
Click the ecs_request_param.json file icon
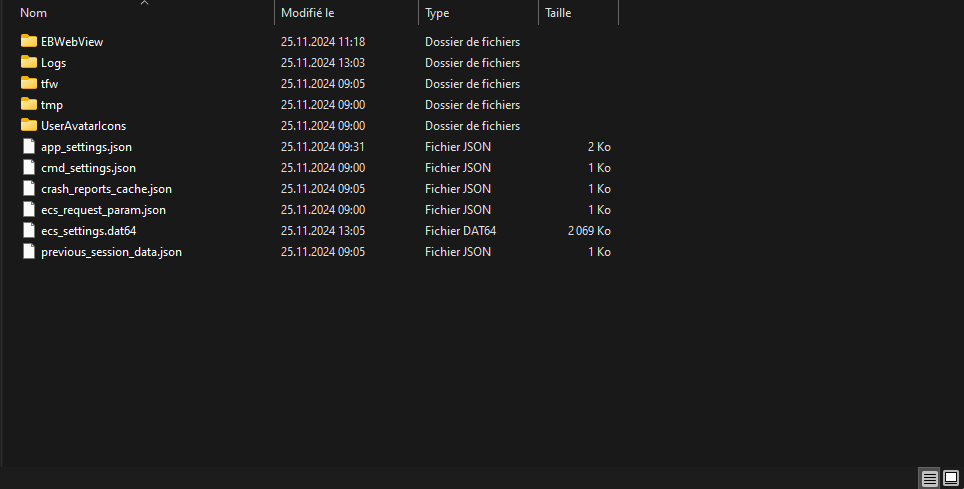(x=28, y=210)
